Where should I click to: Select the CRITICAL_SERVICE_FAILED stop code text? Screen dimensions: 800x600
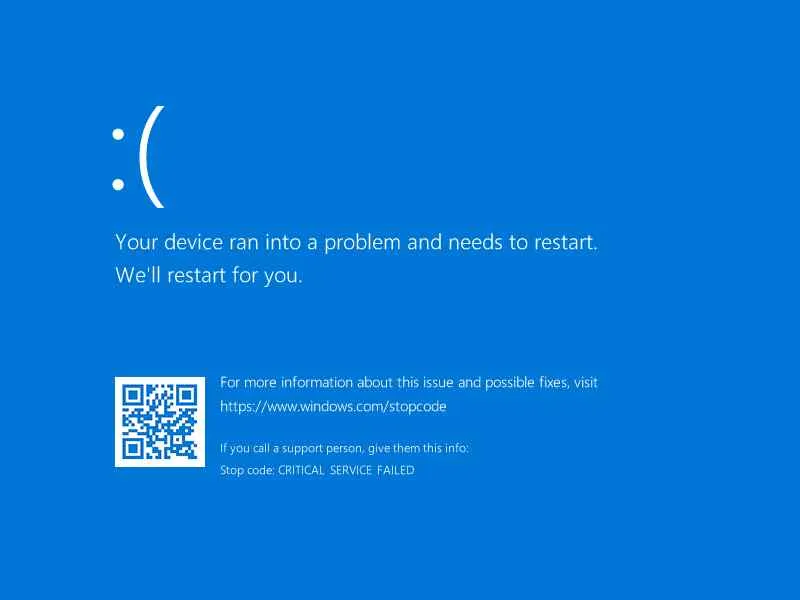(x=346, y=470)
